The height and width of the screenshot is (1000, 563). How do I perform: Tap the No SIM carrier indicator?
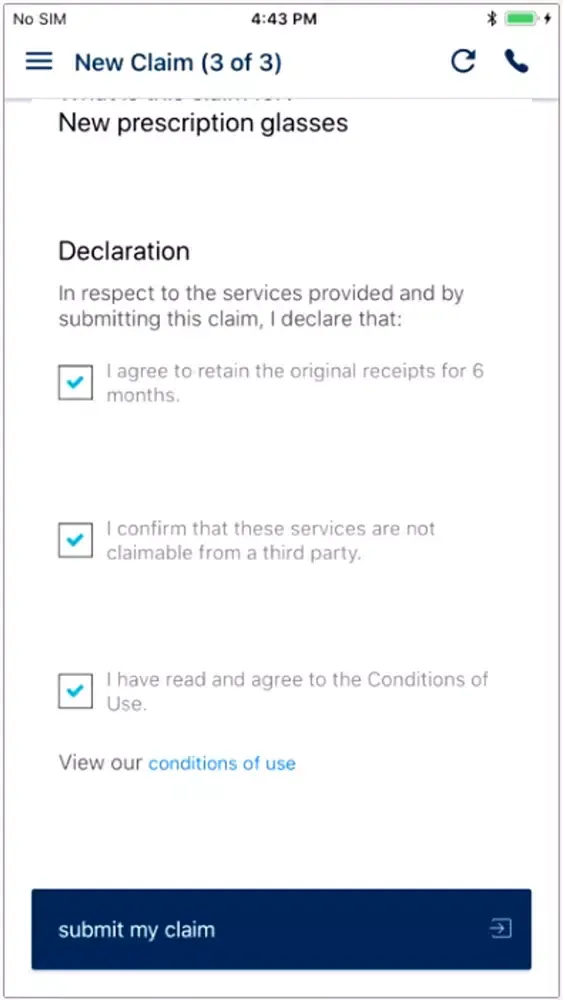point(40,19)
